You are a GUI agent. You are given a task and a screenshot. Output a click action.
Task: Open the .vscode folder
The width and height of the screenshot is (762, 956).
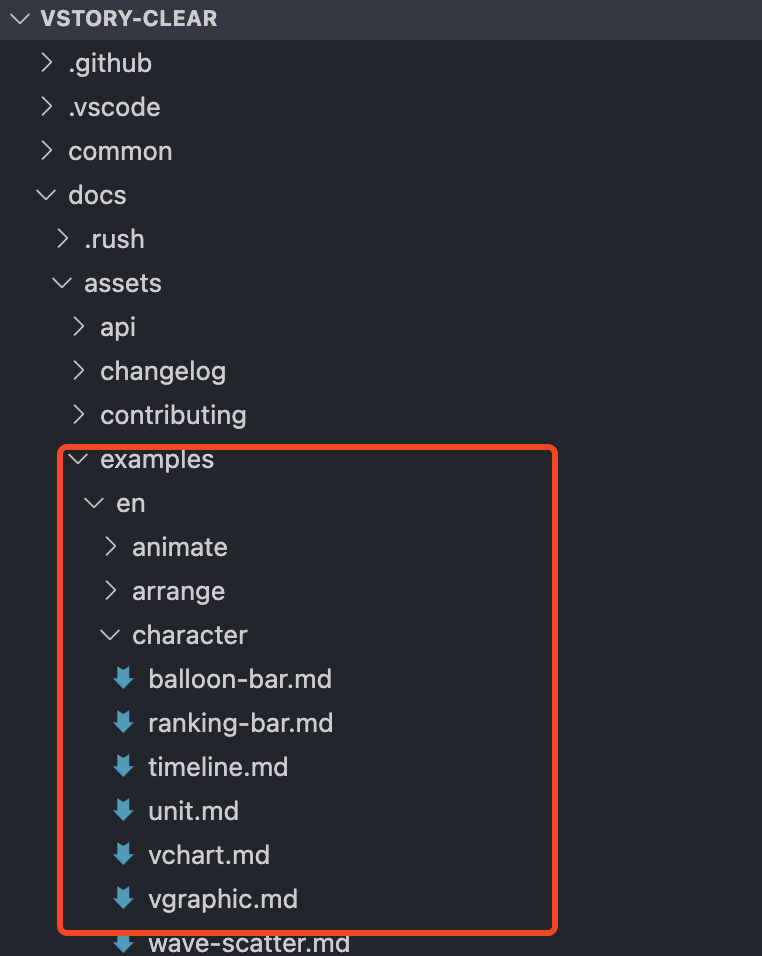point(115,107)
